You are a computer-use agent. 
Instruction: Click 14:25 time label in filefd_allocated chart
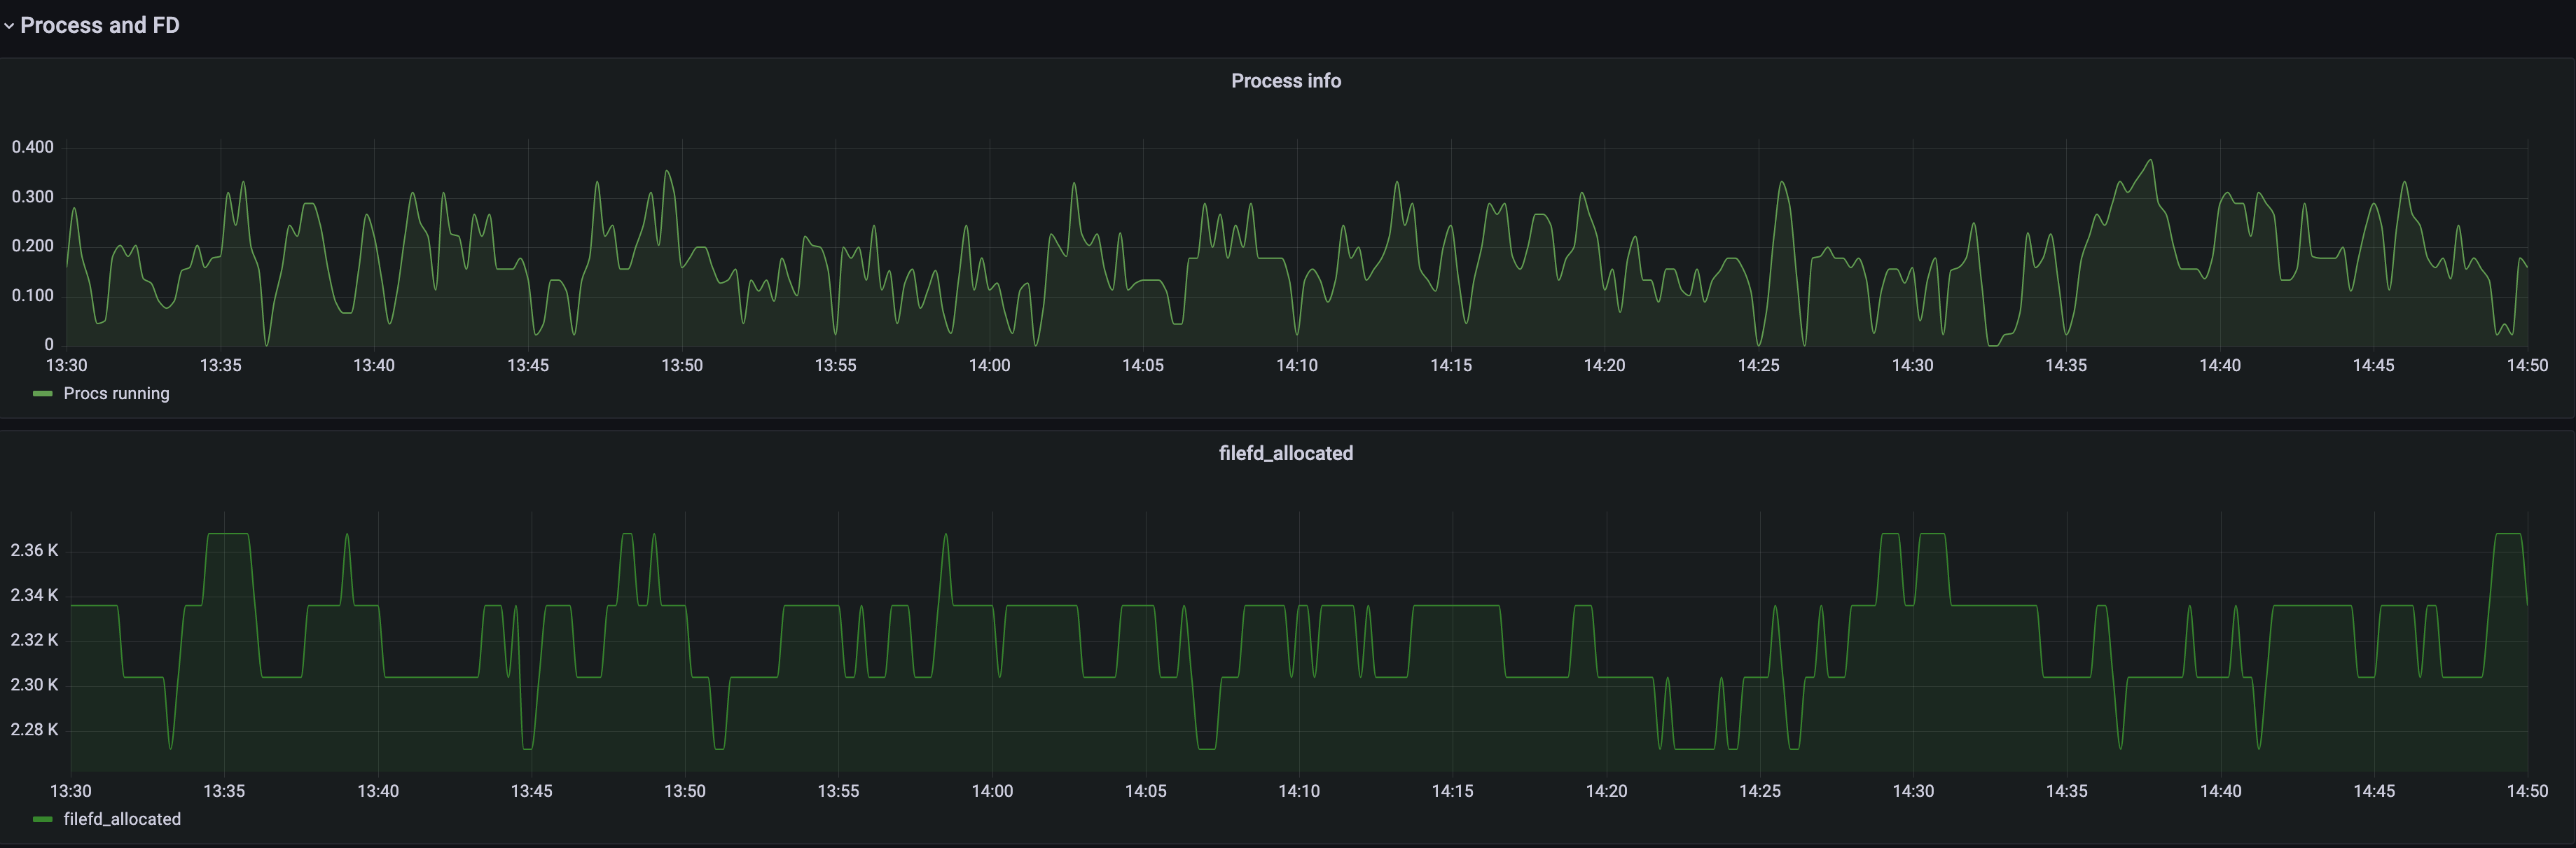(1760, 791)
